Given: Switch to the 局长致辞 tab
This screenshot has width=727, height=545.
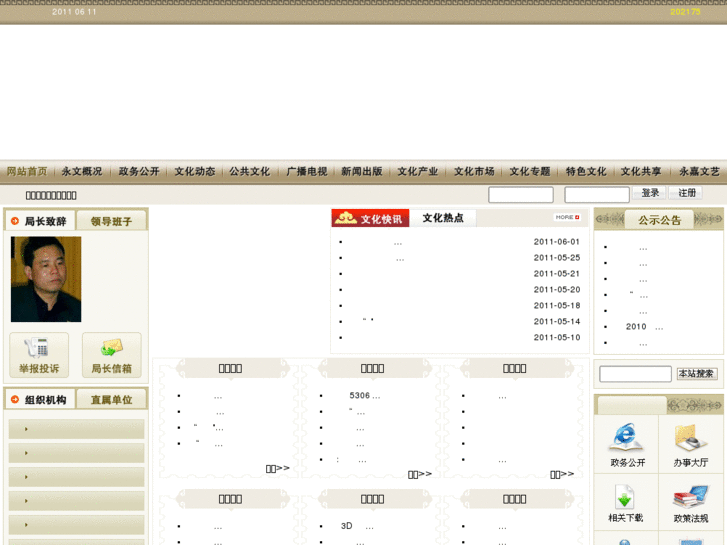Looking at the screenshot, I should tap(40, 221).
